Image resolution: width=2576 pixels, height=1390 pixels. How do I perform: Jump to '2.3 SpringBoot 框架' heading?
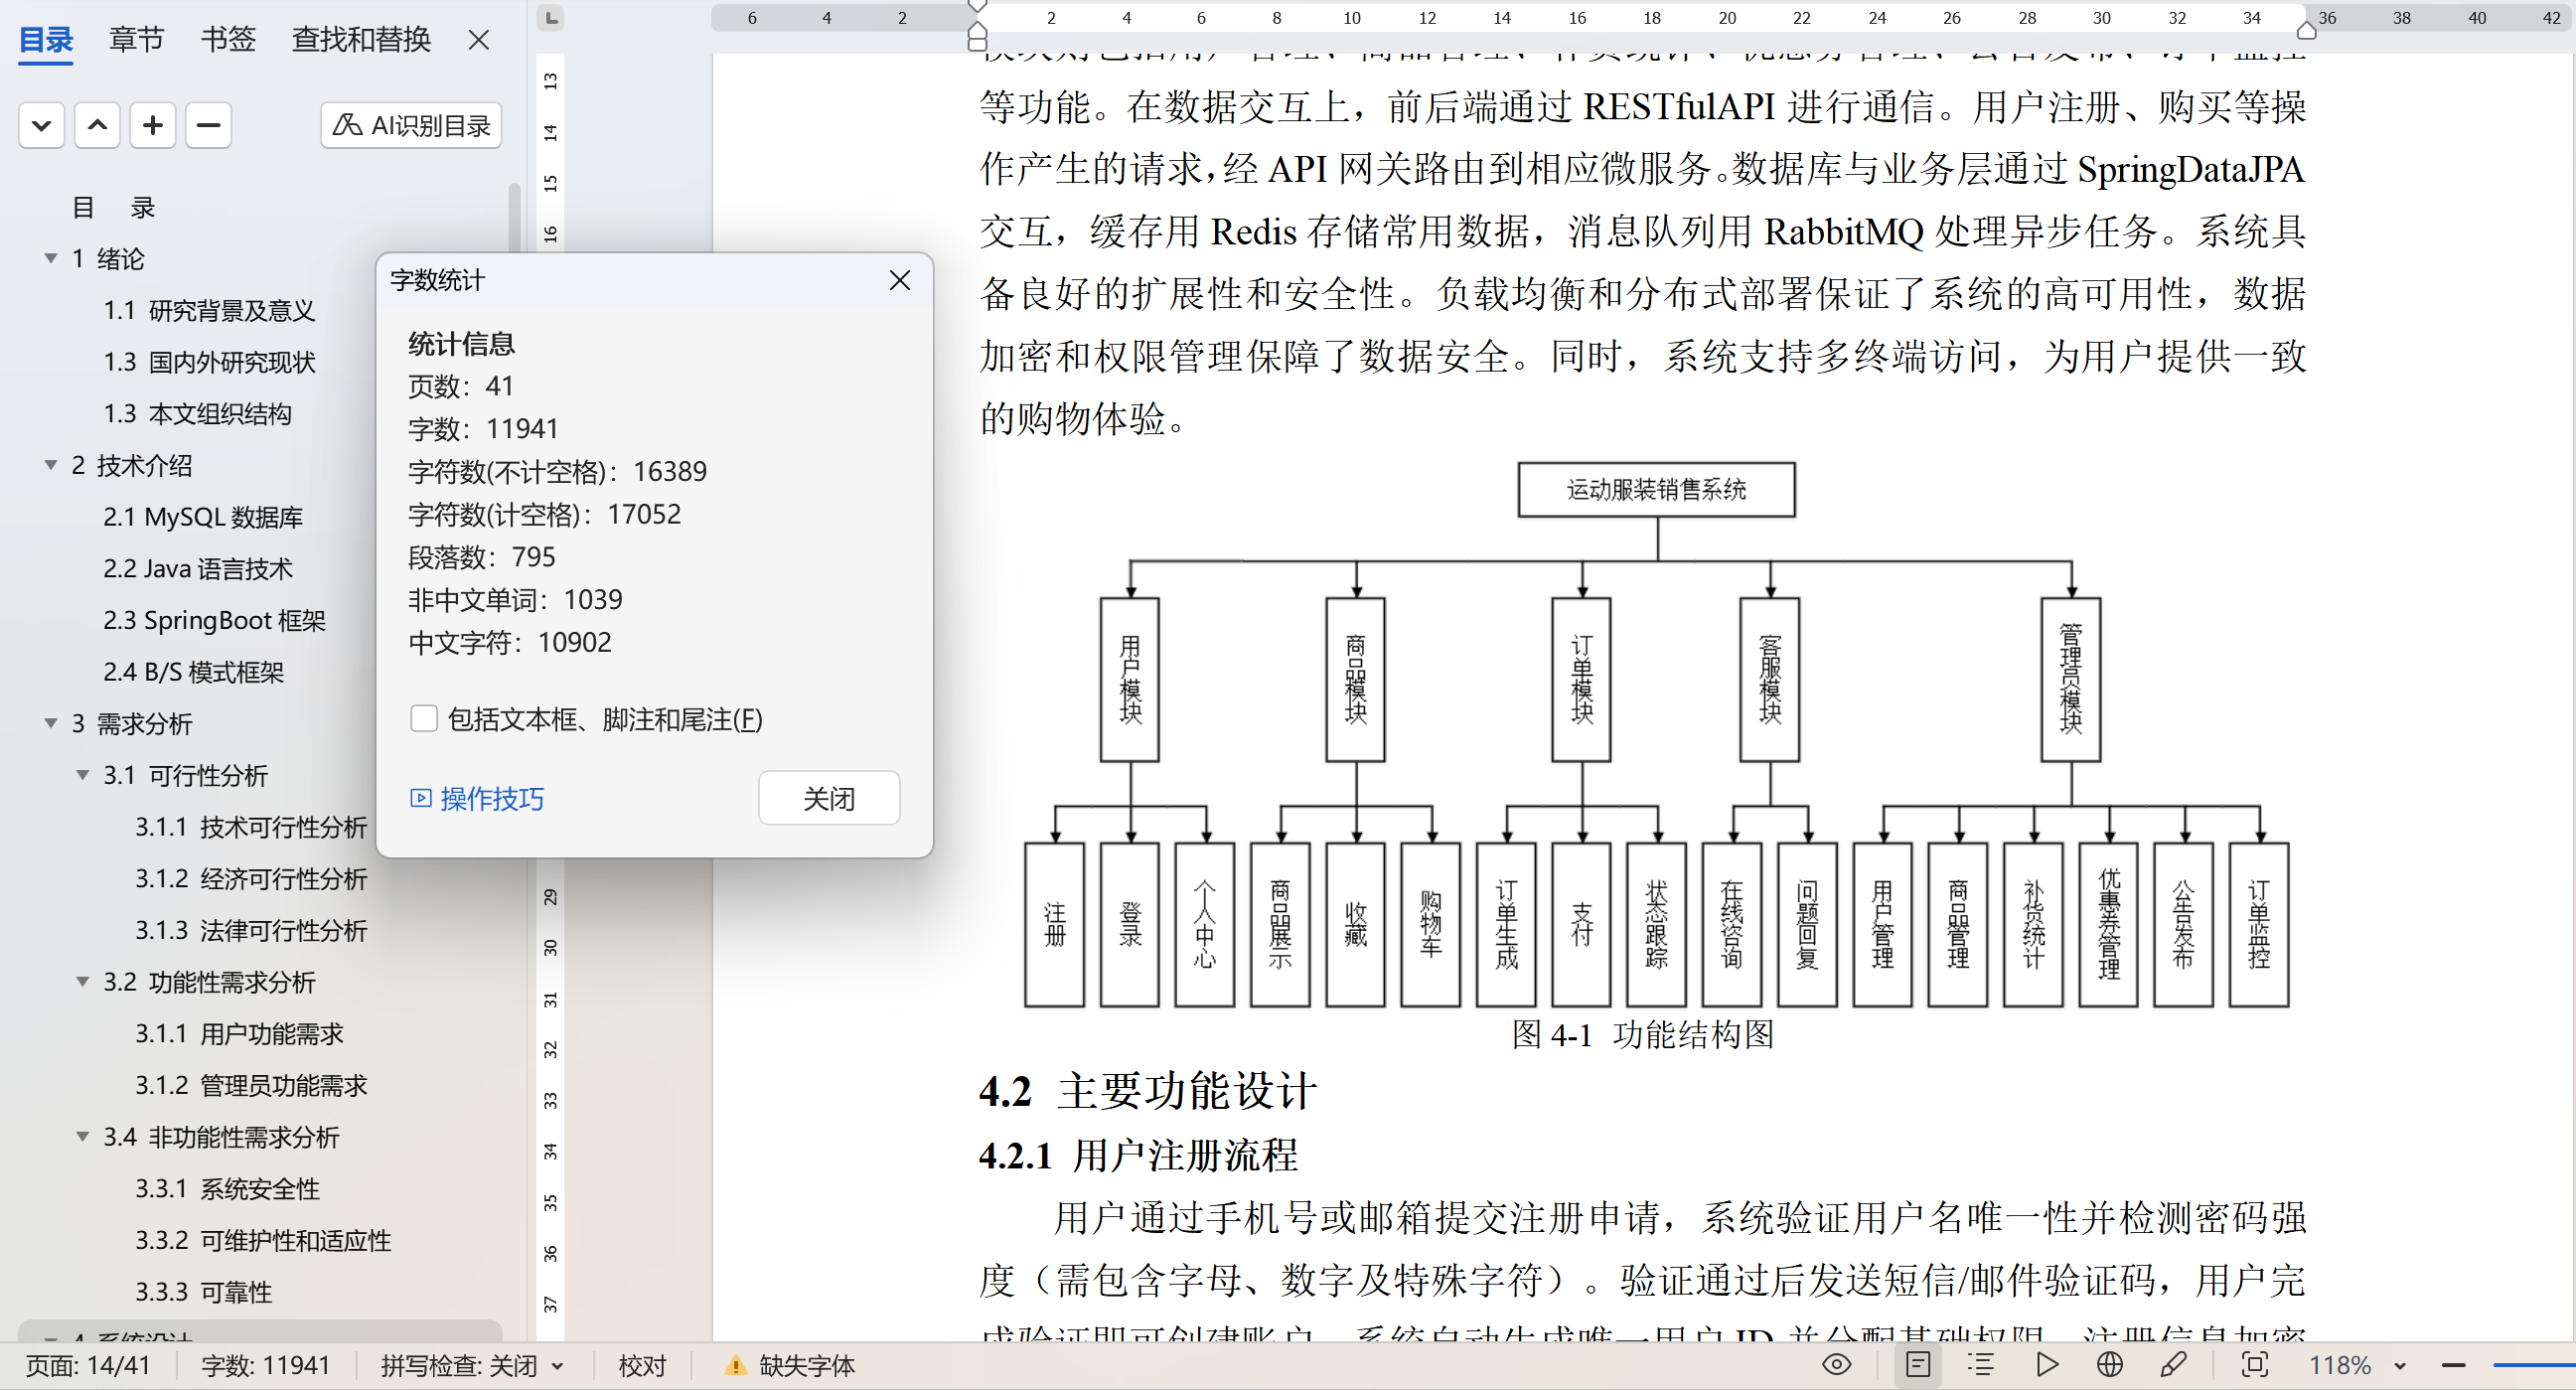coord(214,620)
